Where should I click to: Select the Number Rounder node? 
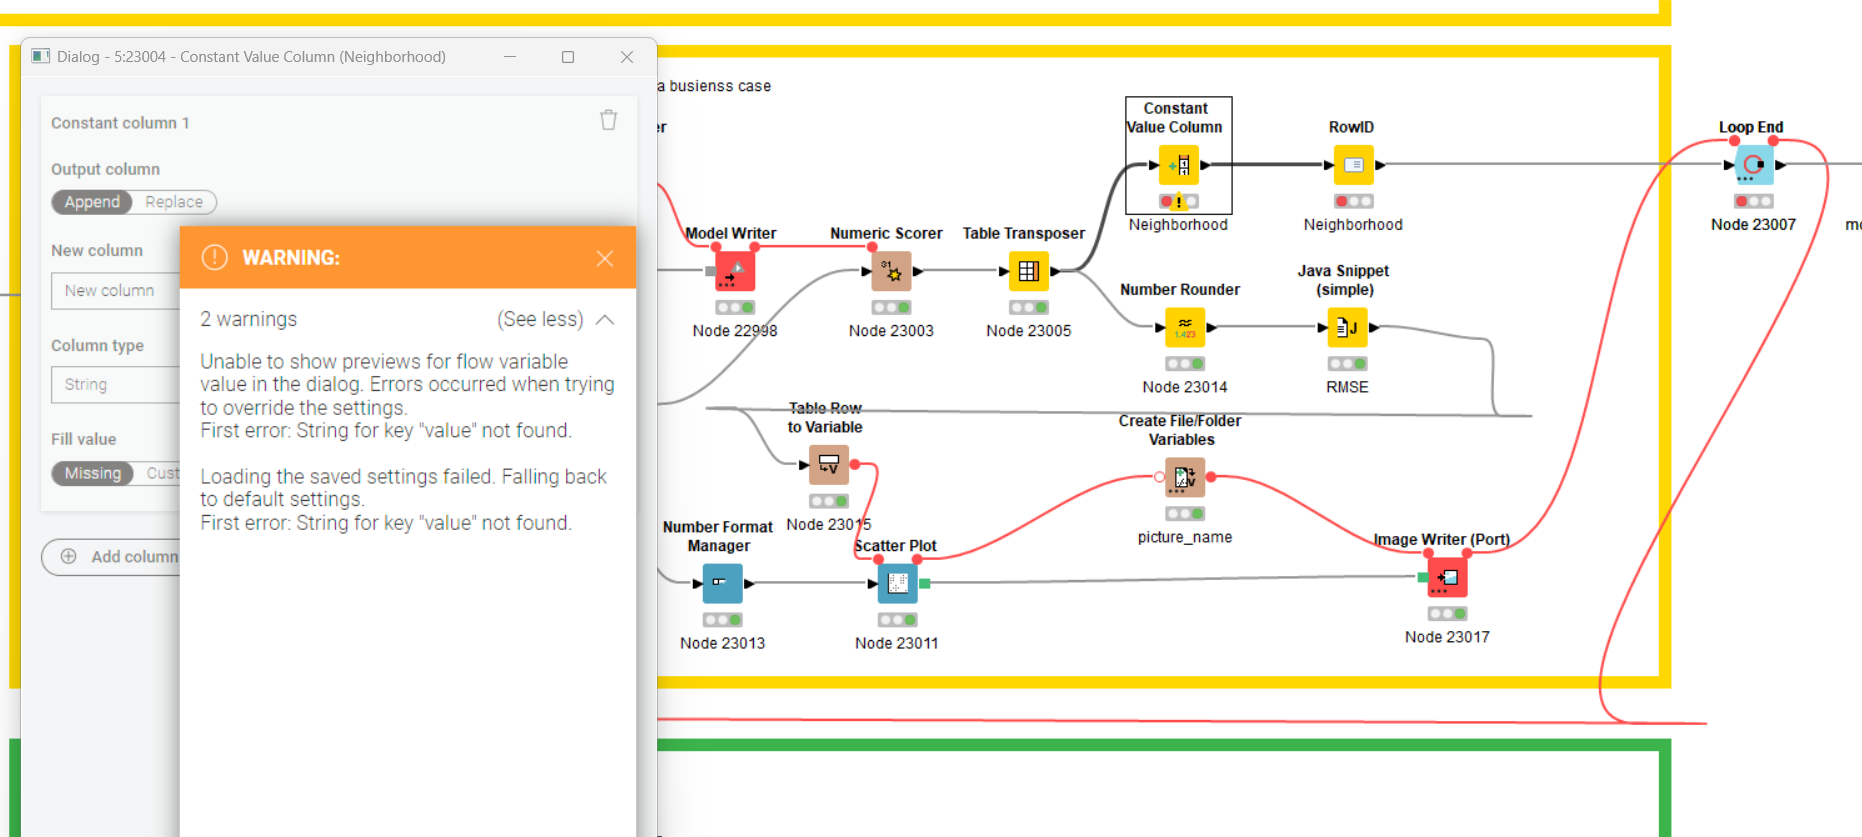point(1185,327)
